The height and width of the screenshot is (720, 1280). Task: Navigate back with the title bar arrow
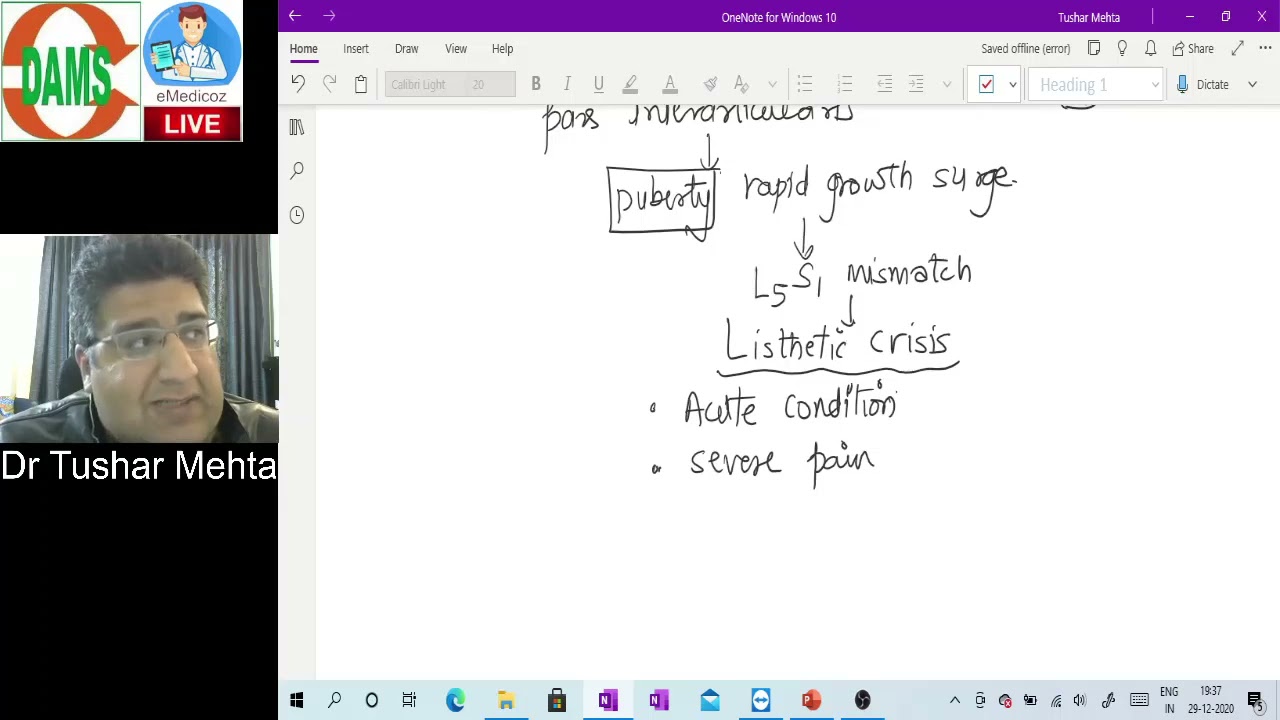click(x=294, y=16)
